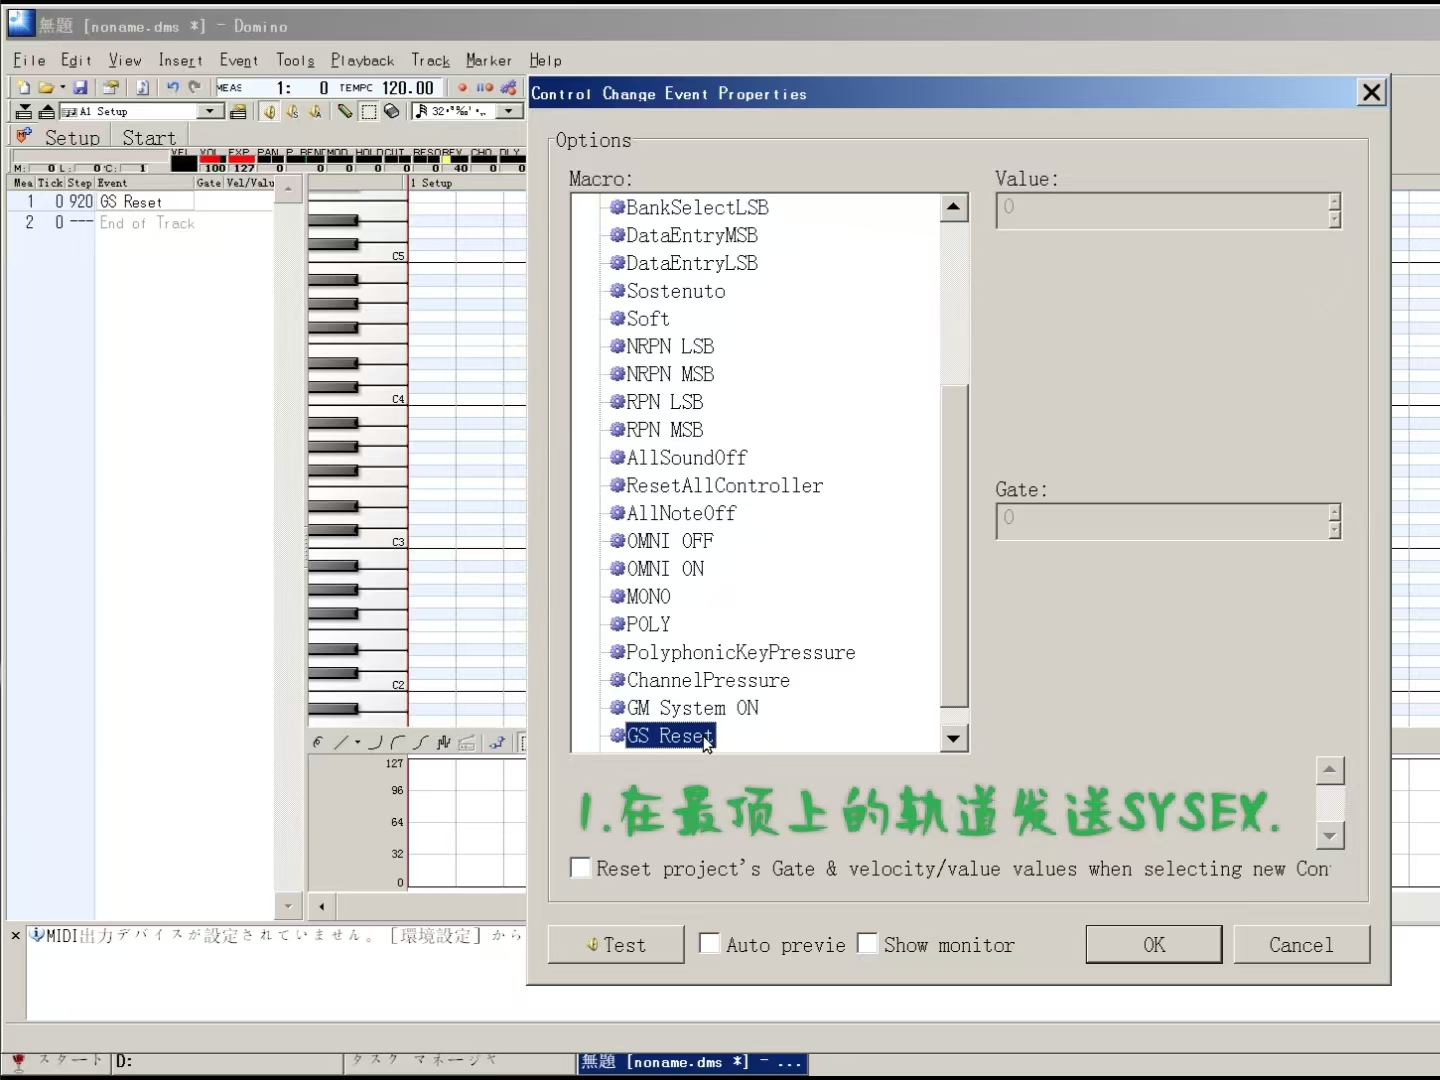Click the music file icon in the toolbar
This screenshot has width=1440, height=1080.
click(x=142, y=88)
